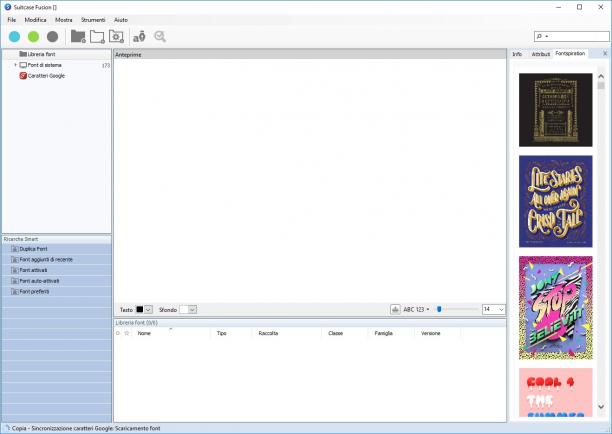The width and height of the screenshot is (612, 434).
Task: Sort by the Famiglia column header
Action: coord(391,333)
